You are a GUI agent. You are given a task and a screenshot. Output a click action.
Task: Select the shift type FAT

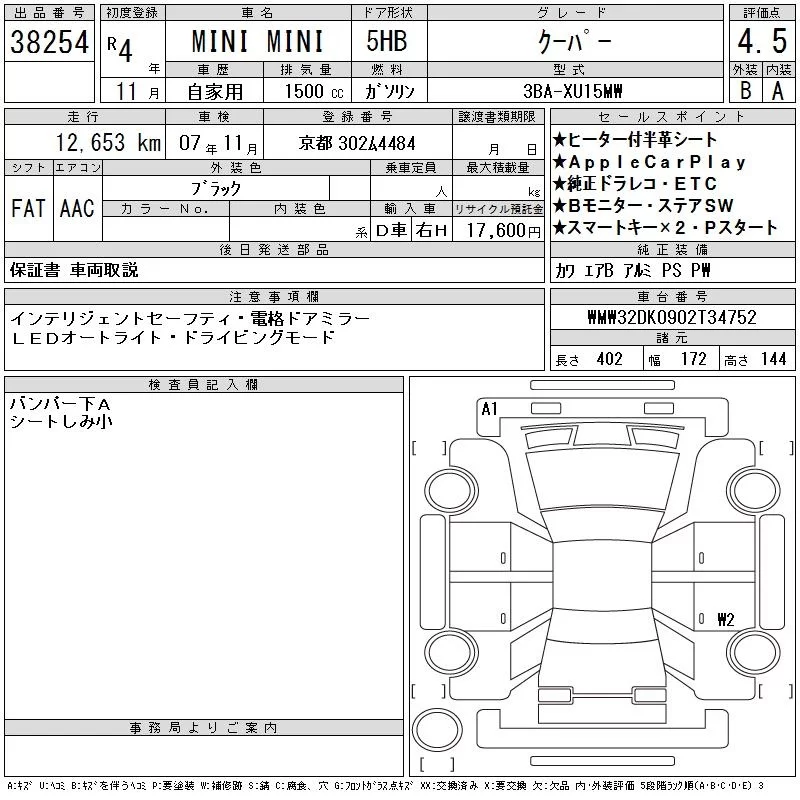tap(29, 208)
